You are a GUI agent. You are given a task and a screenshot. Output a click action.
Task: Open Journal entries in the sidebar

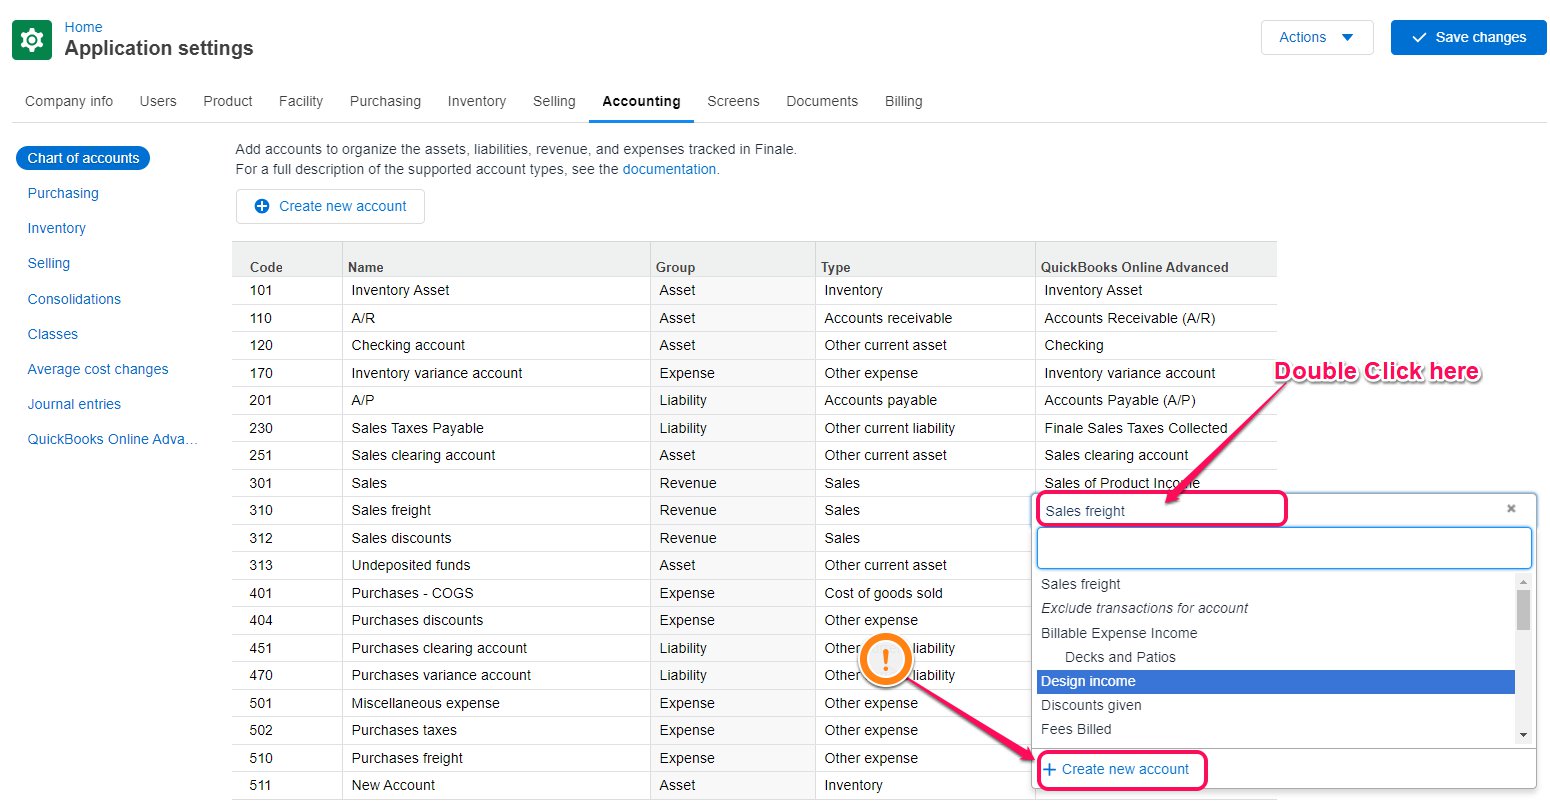pos(74,404)
